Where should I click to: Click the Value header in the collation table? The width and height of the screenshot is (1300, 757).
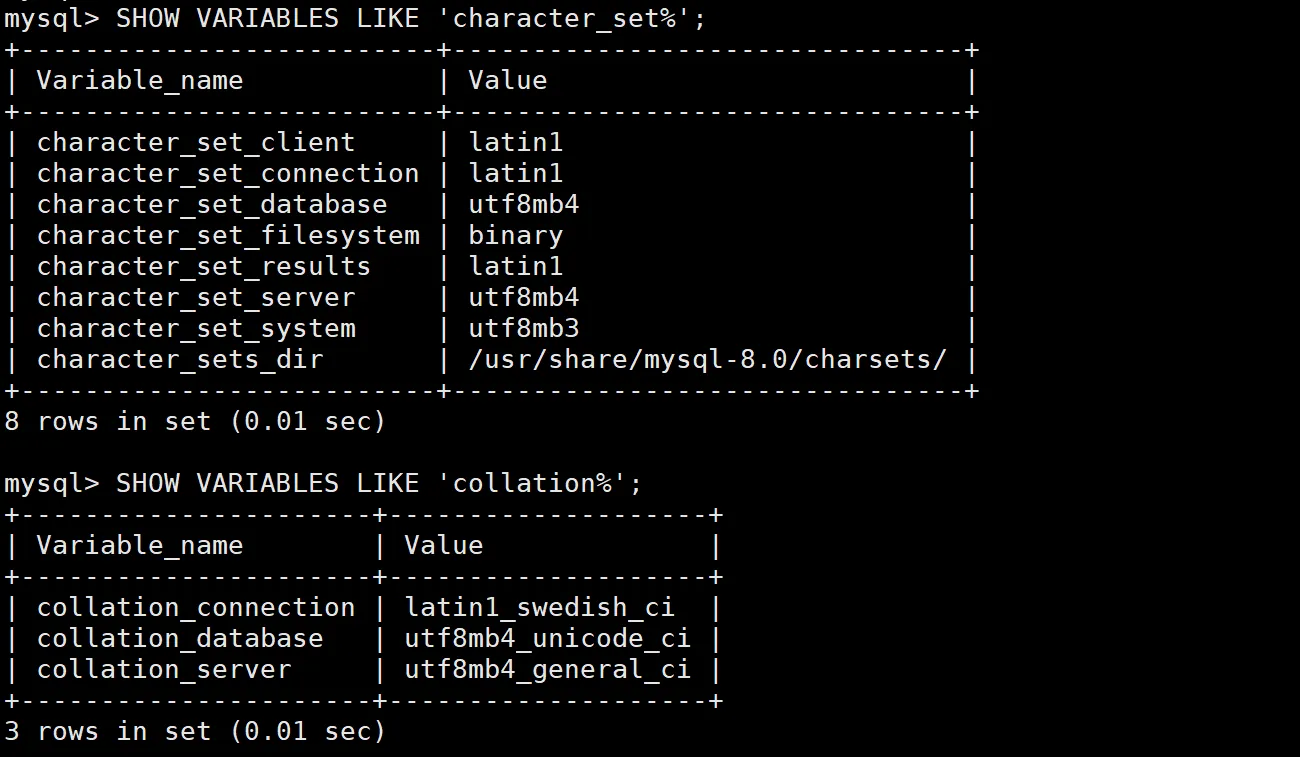tap(444, 545)
